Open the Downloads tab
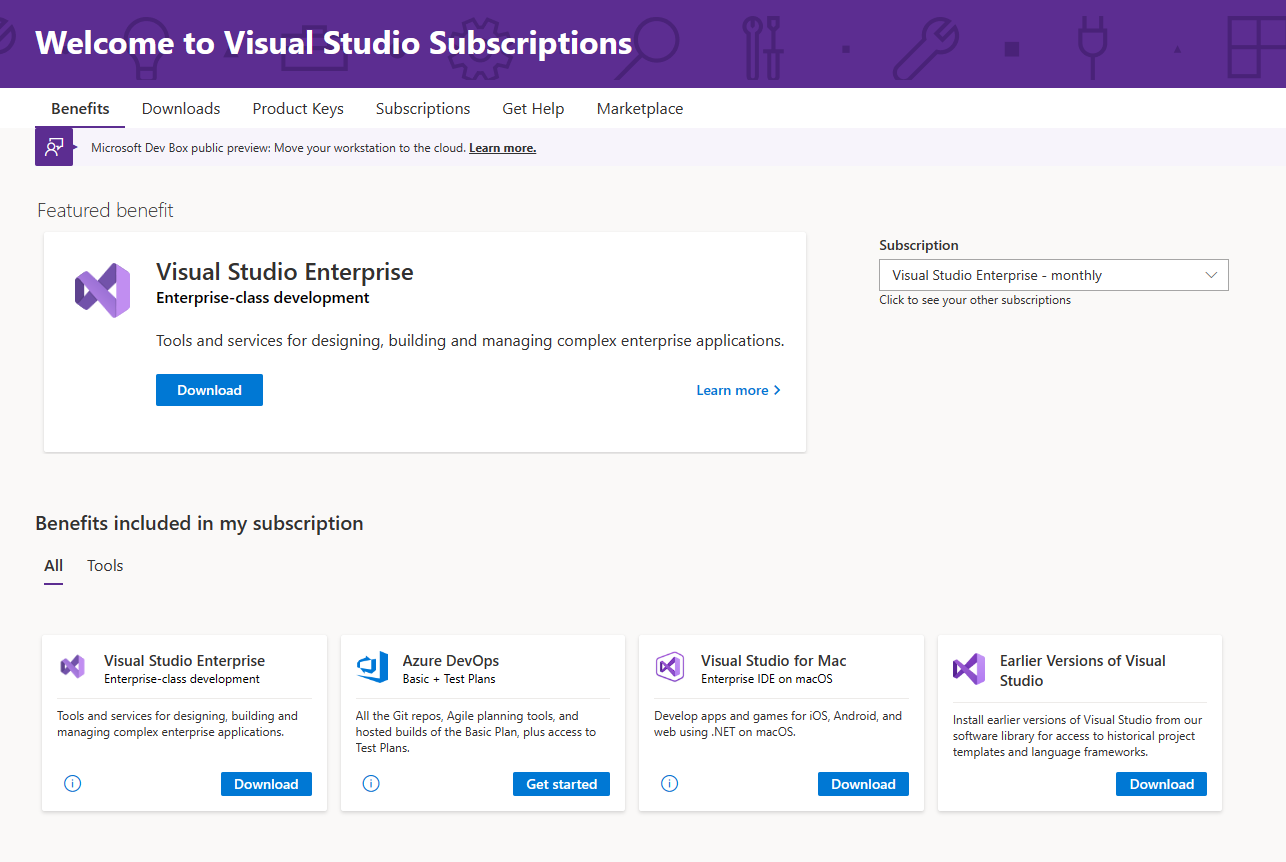Screen dimensions: 1286x862 point(181,109)
